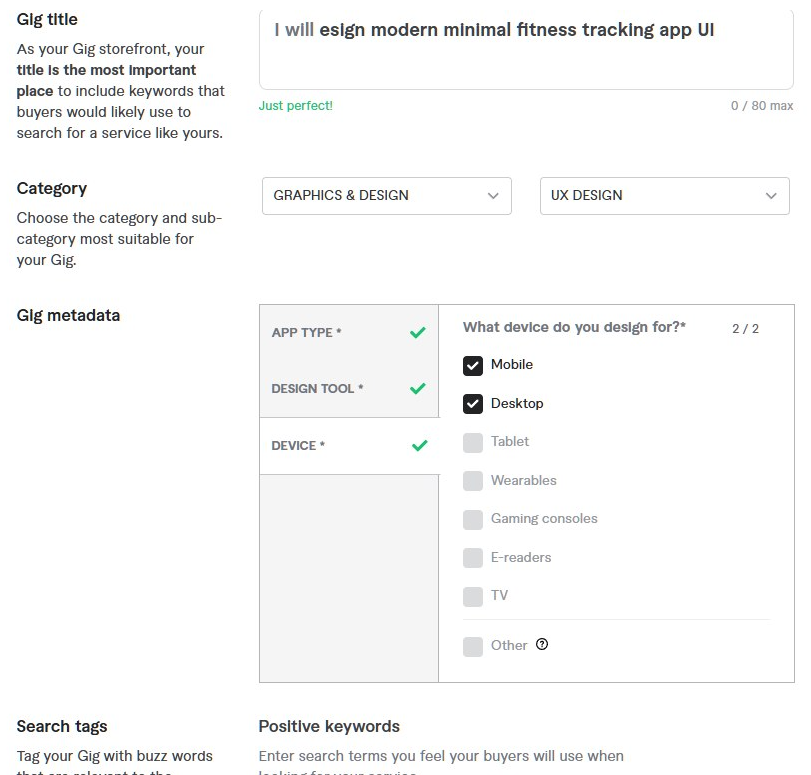Tick the Wearables checkbox
This screenshot has width=811, height=775.
coord(473,481)
